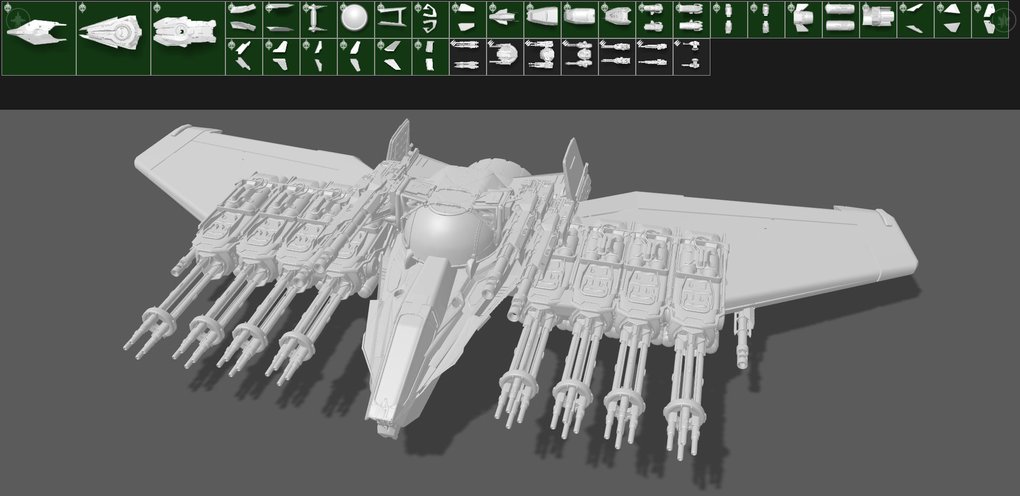Select the small gun under right wing tip
Image resolution: width=1020 pixels, height=496 pixels.
point(742,340)
